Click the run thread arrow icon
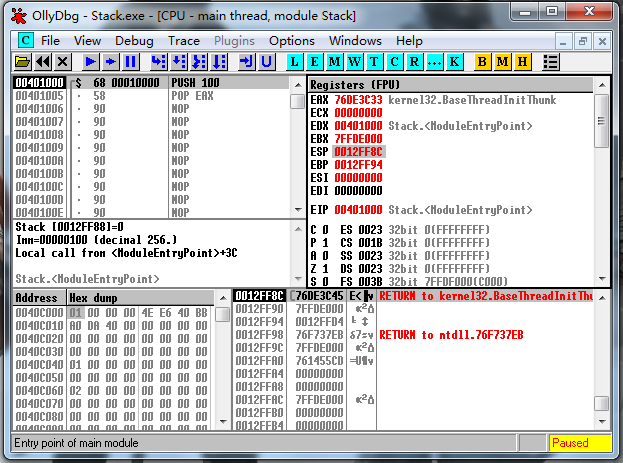Viewport: 623px width, 463px height. point(110,62)
